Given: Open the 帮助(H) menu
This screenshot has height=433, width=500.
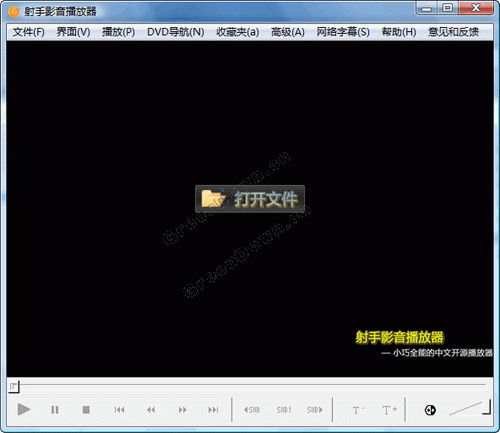Looking at the screenshot, I should [399, 32].
